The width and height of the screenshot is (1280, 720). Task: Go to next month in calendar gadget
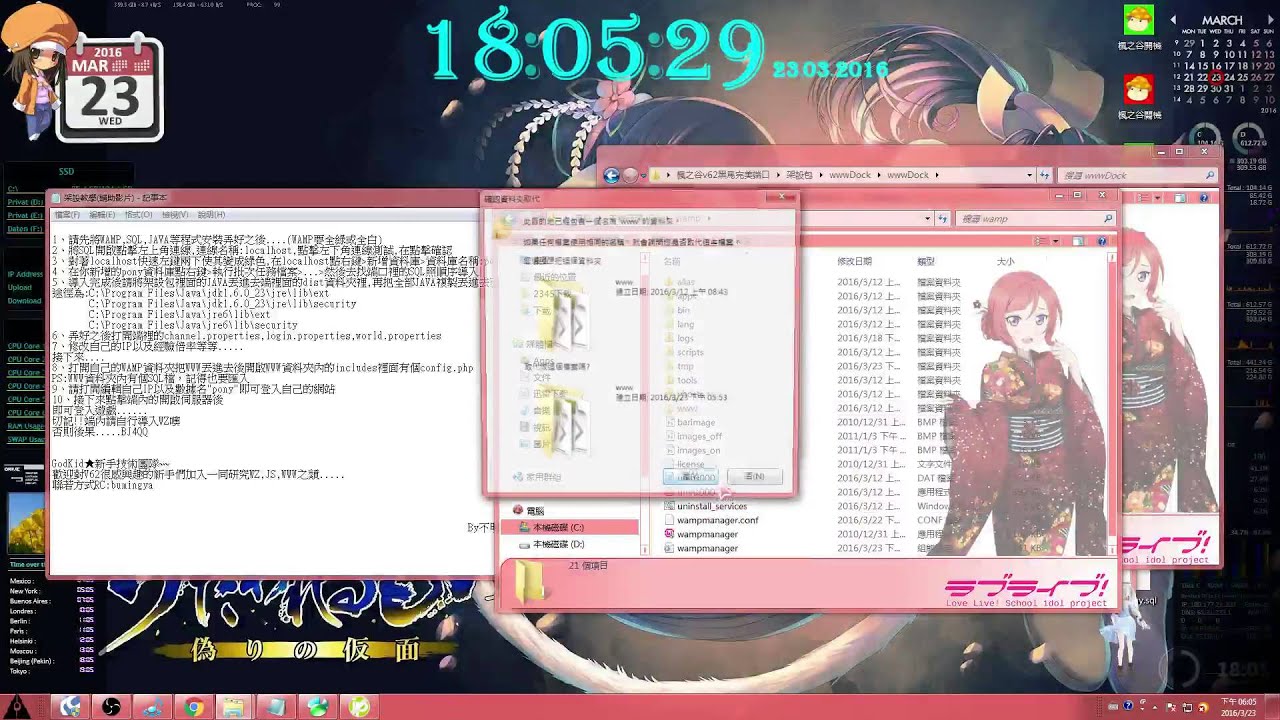1270,20
